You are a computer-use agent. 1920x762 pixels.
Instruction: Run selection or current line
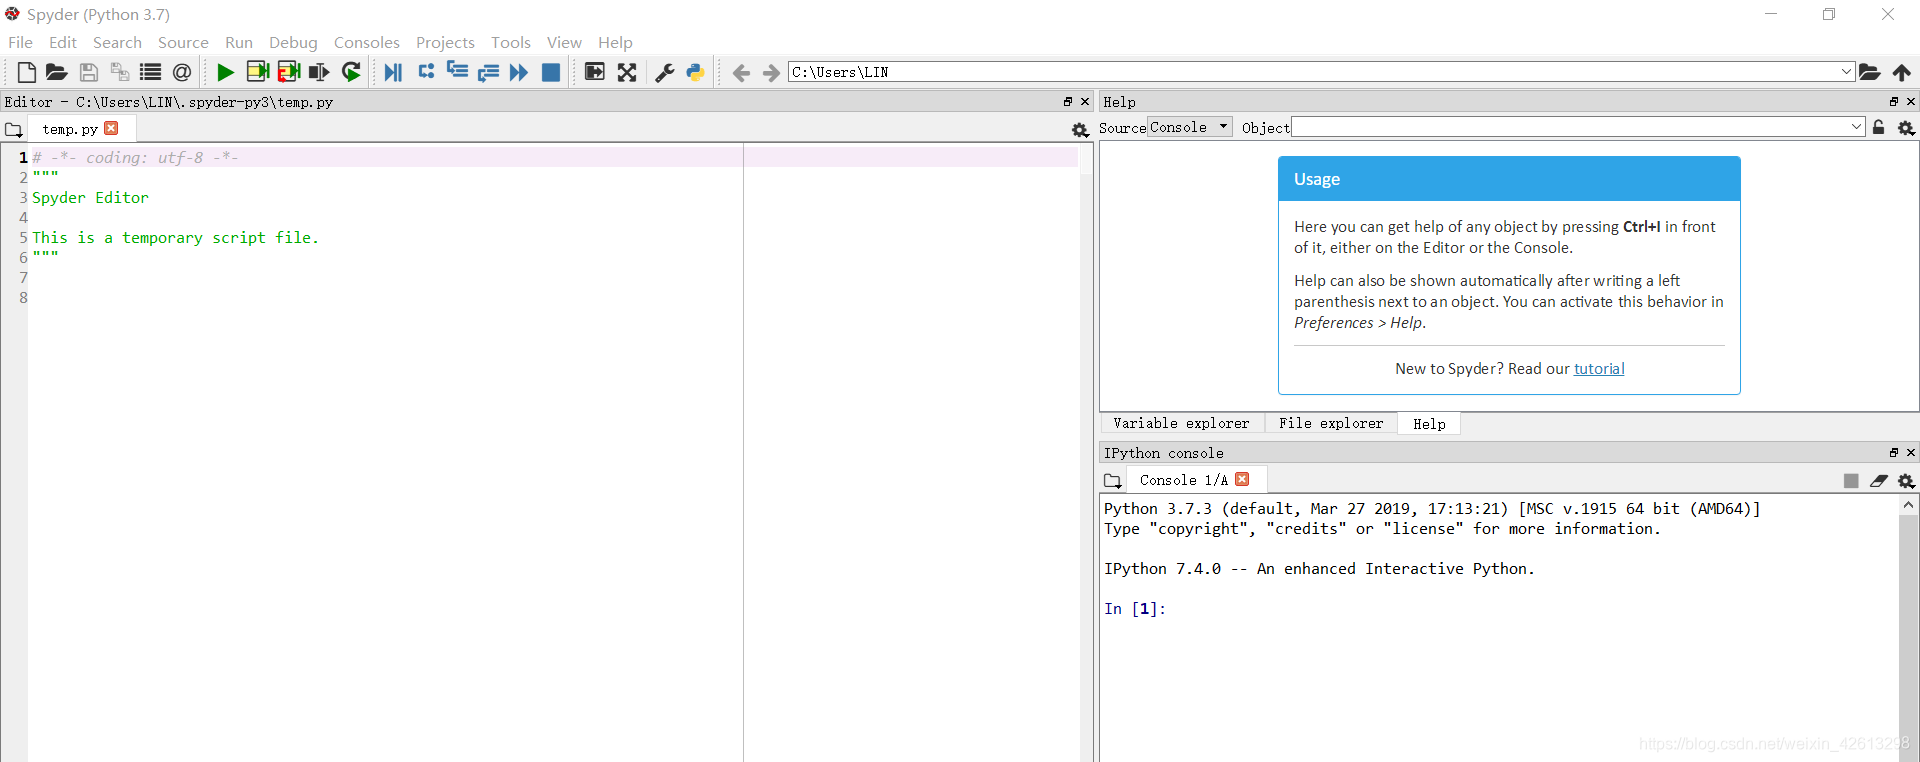(x=319, y=72)
